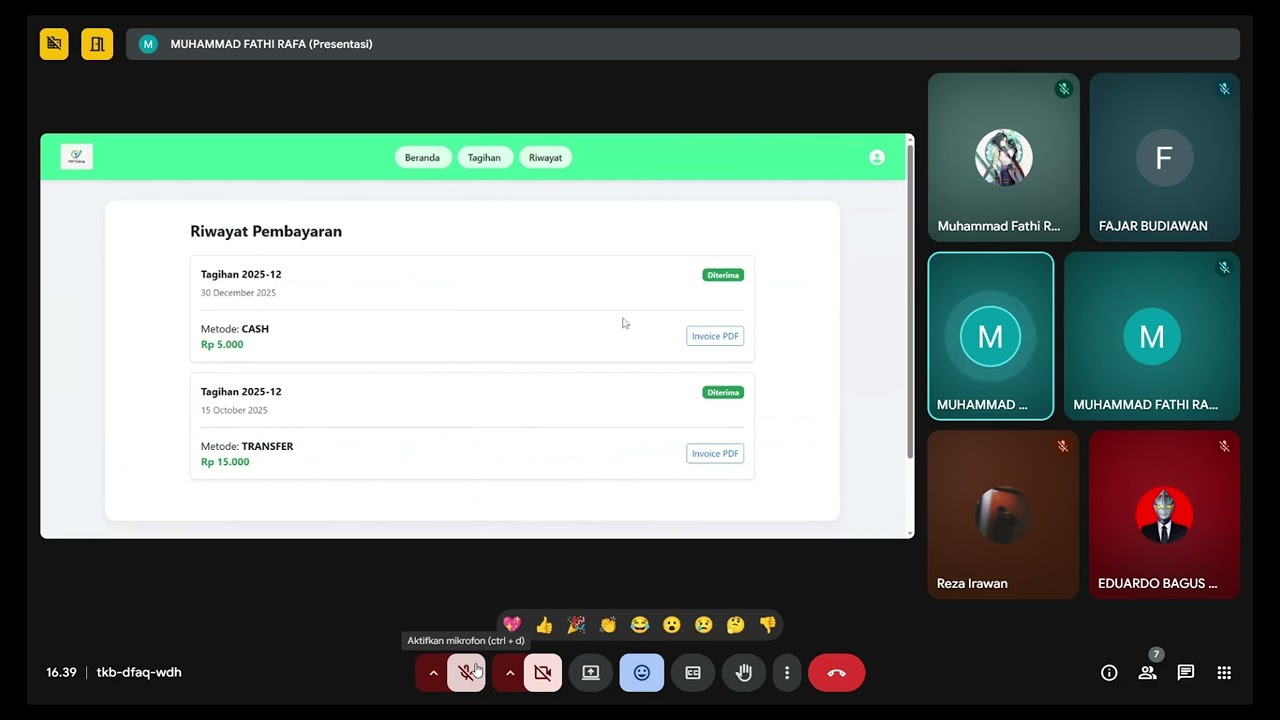Click presenter avatar M in title bar

pyautogui.click(x=148, y=44)
